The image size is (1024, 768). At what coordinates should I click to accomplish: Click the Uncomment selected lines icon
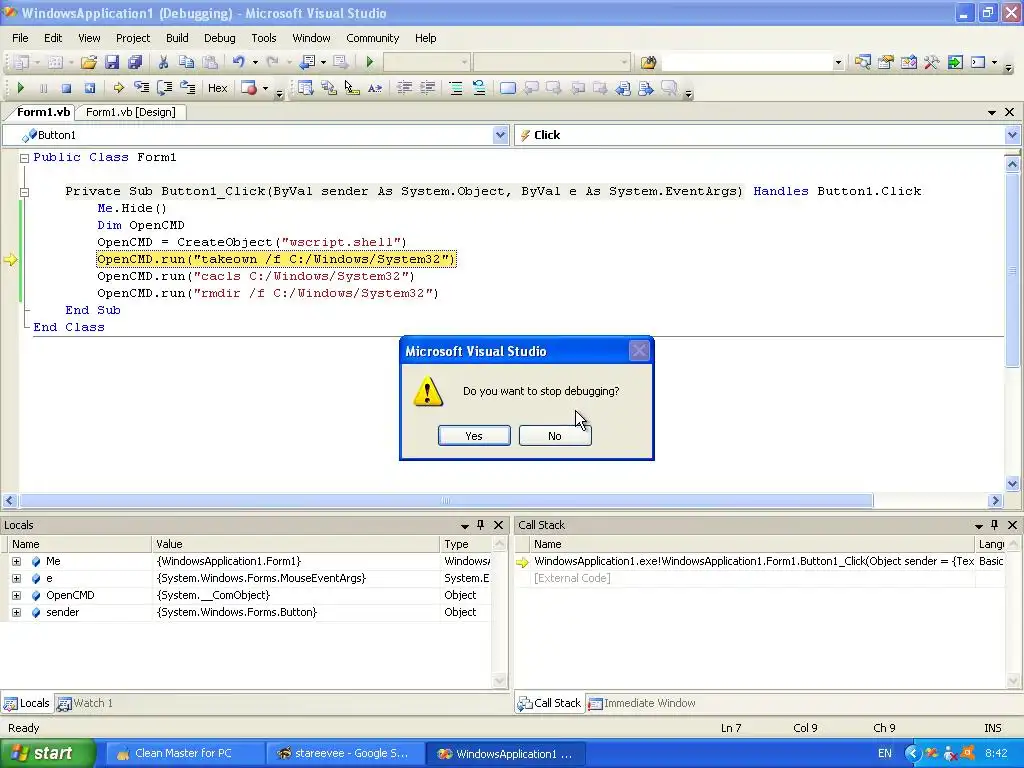(x=479, y=88)
